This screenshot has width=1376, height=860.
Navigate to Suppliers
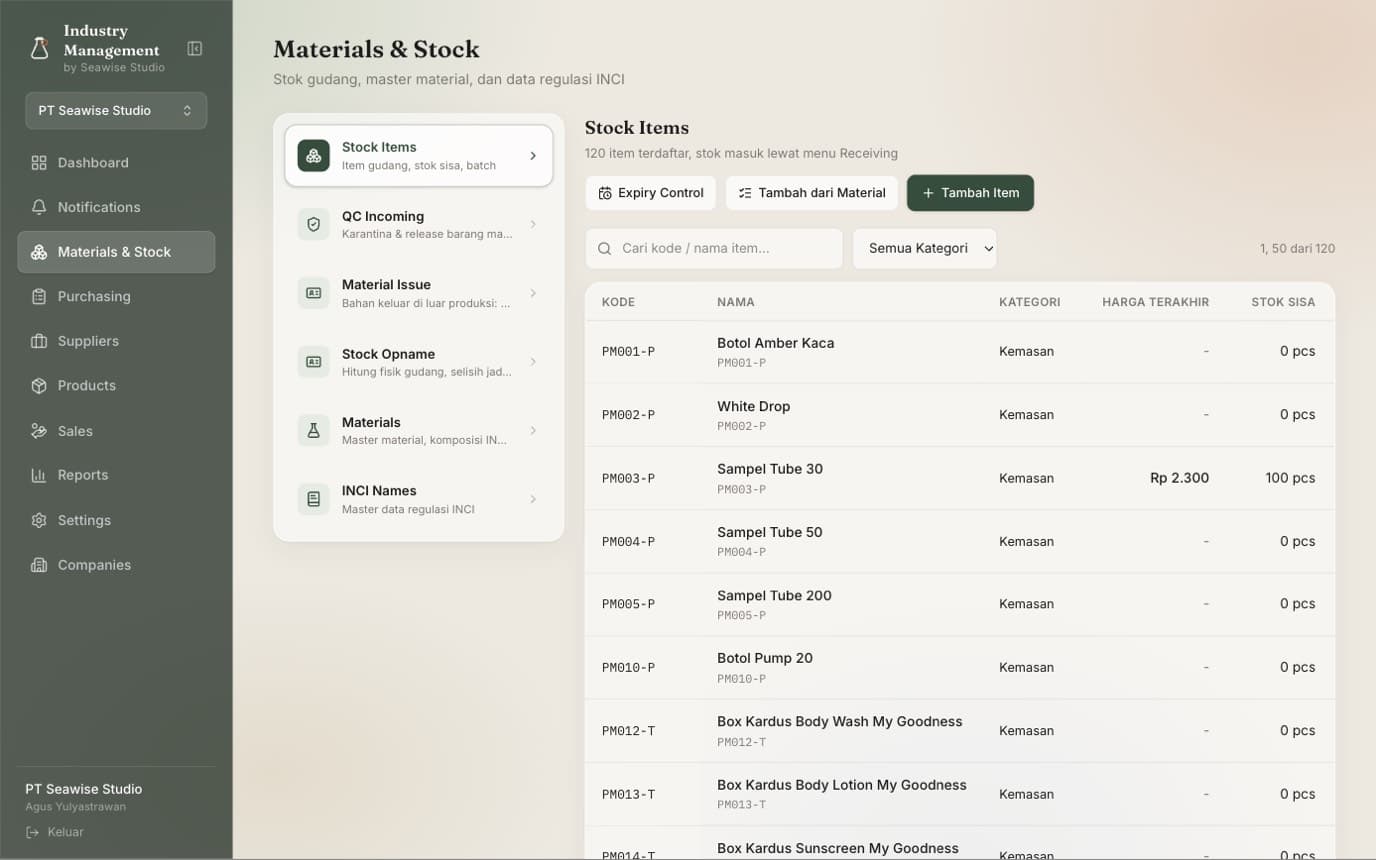(x=116, y=341)
